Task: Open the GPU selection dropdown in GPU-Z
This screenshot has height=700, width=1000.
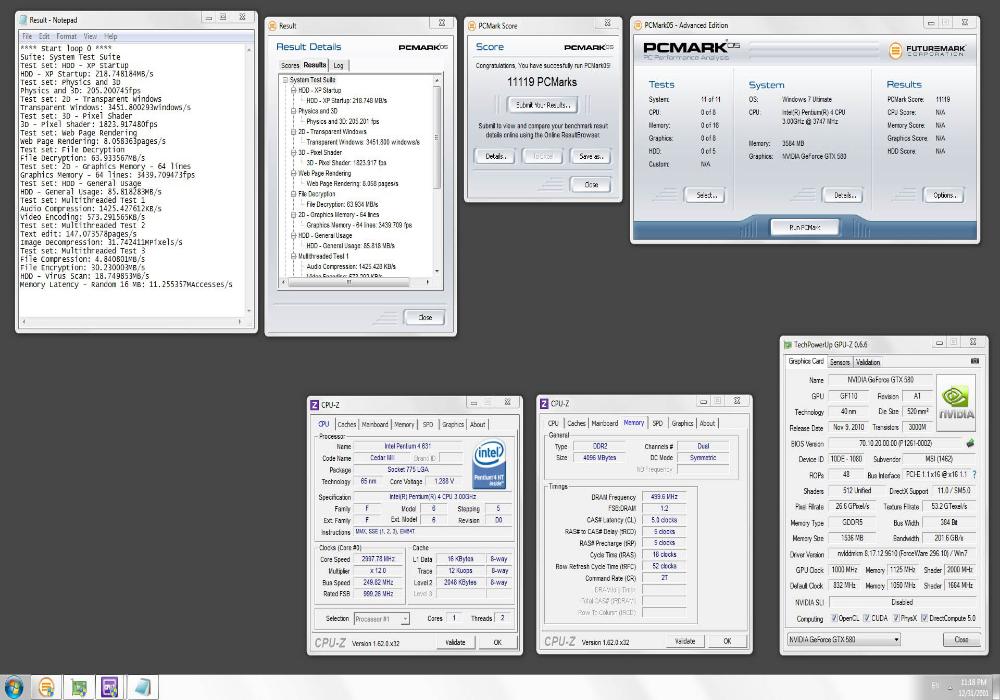Action: [843, 639]
